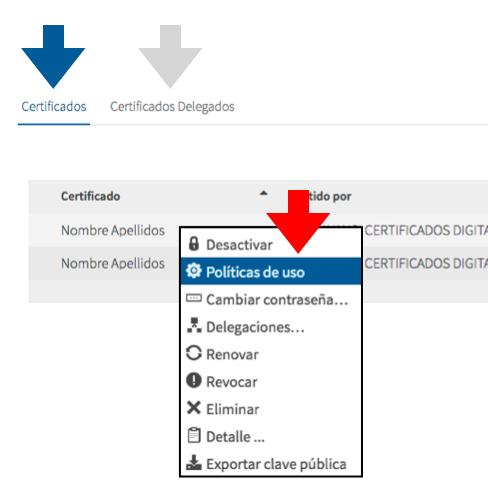Click the gear icon for Políticas de uso
Screen dimensions: 488x498
point(194,271)
